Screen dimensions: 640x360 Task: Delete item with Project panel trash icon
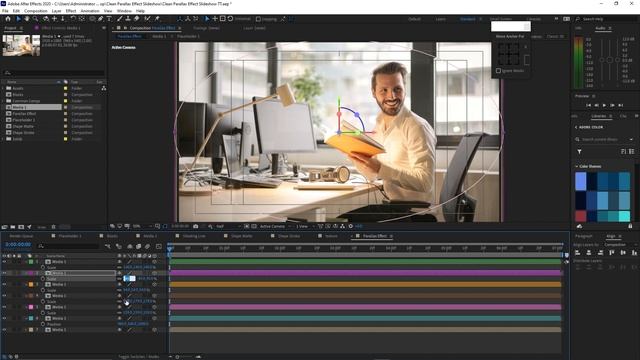(53, 227)
